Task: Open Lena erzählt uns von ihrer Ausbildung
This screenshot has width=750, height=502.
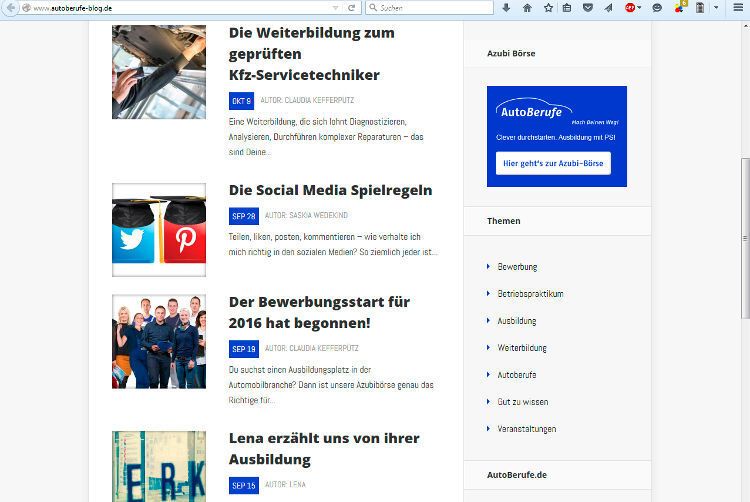Action: [x=324, y=448]
